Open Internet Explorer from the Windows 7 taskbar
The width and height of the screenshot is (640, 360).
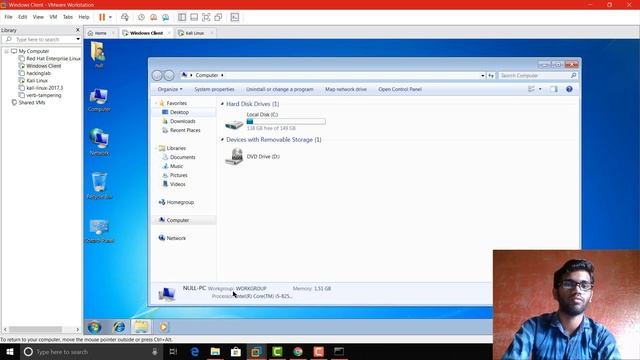pos(119,327)
